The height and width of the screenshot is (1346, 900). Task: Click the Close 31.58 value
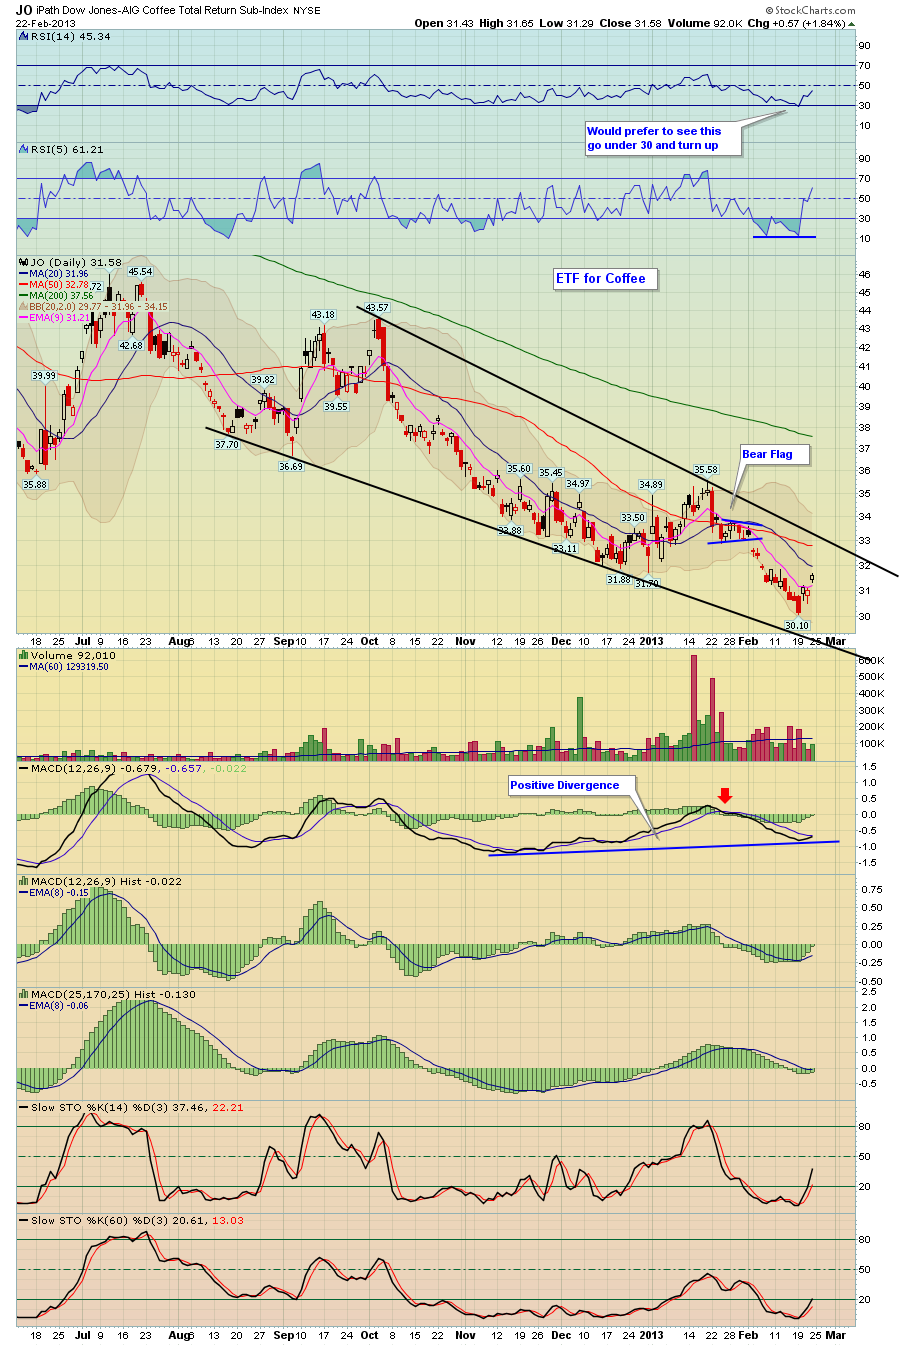point(630,23)
